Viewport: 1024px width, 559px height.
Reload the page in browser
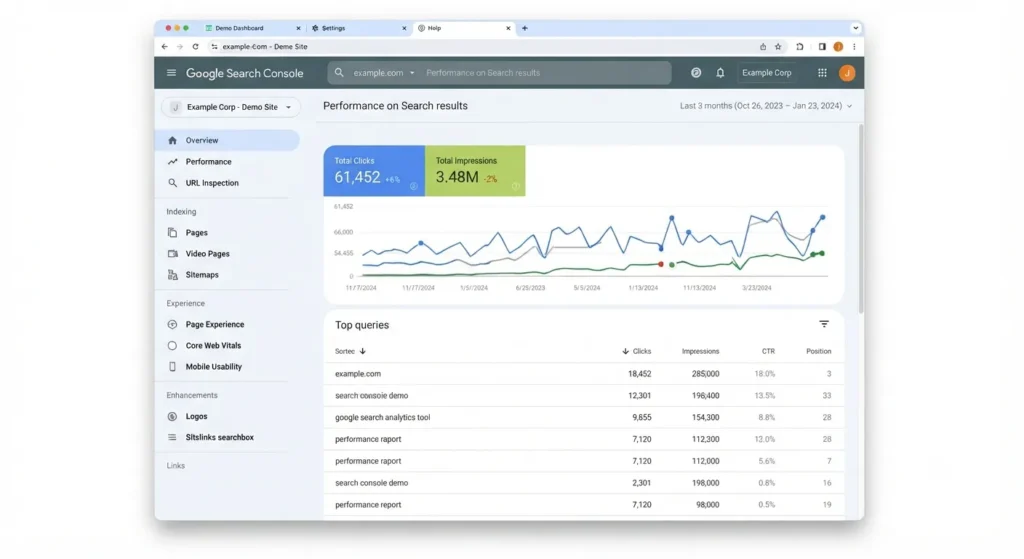point(195,47)
